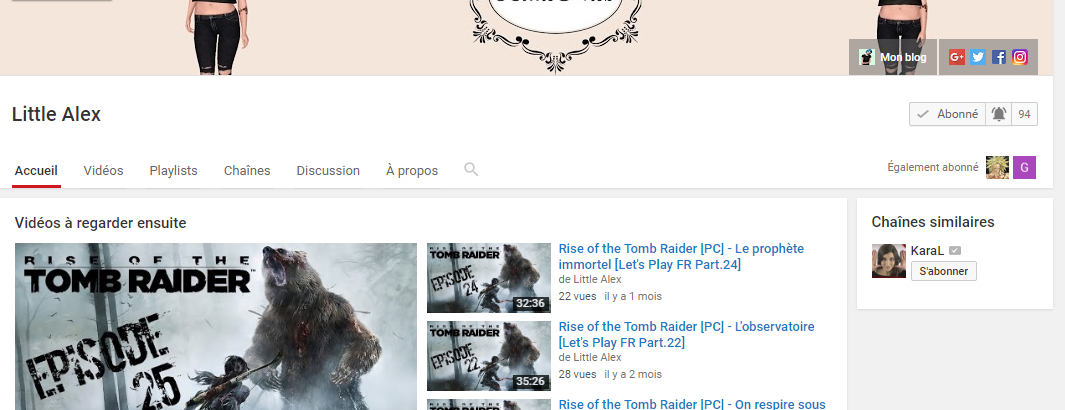
Task: Open Le prophète immortel Part.24 video title
Action: (681, 257)
